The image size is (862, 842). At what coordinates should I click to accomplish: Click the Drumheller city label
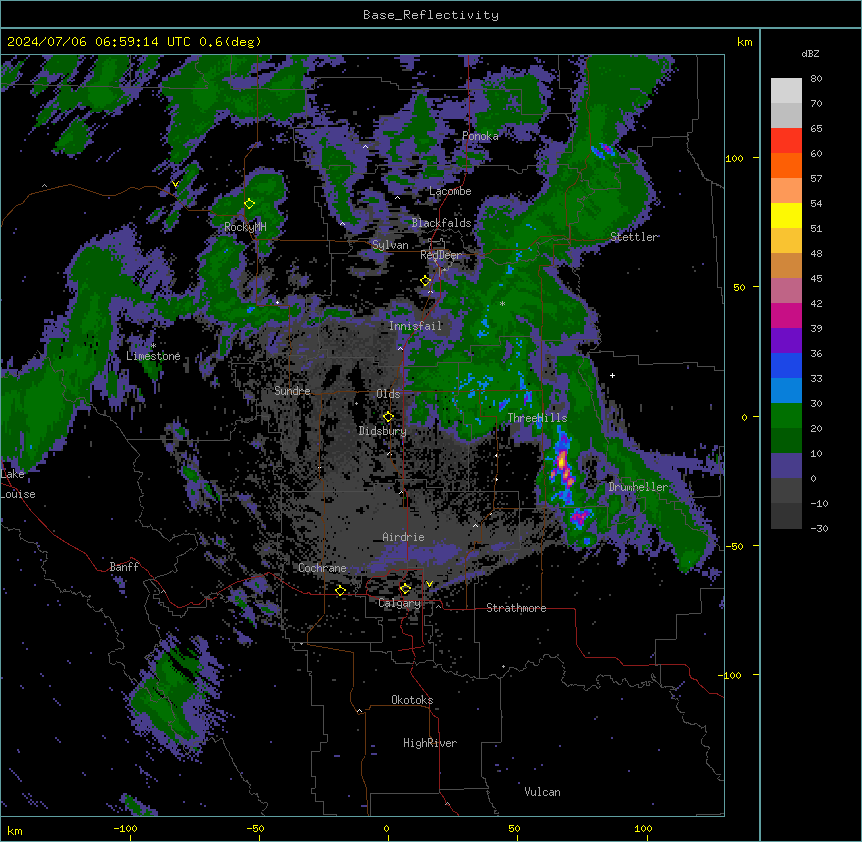tap(638, 487)
